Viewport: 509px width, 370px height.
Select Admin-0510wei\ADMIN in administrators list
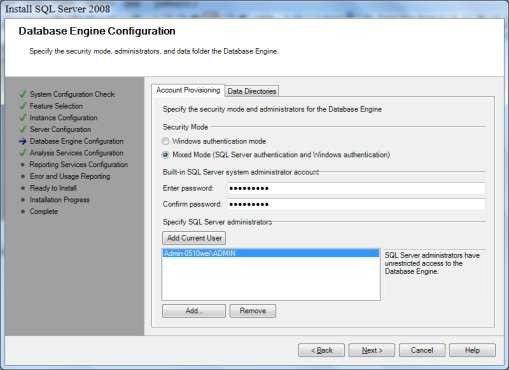click(x=270, y=253)
